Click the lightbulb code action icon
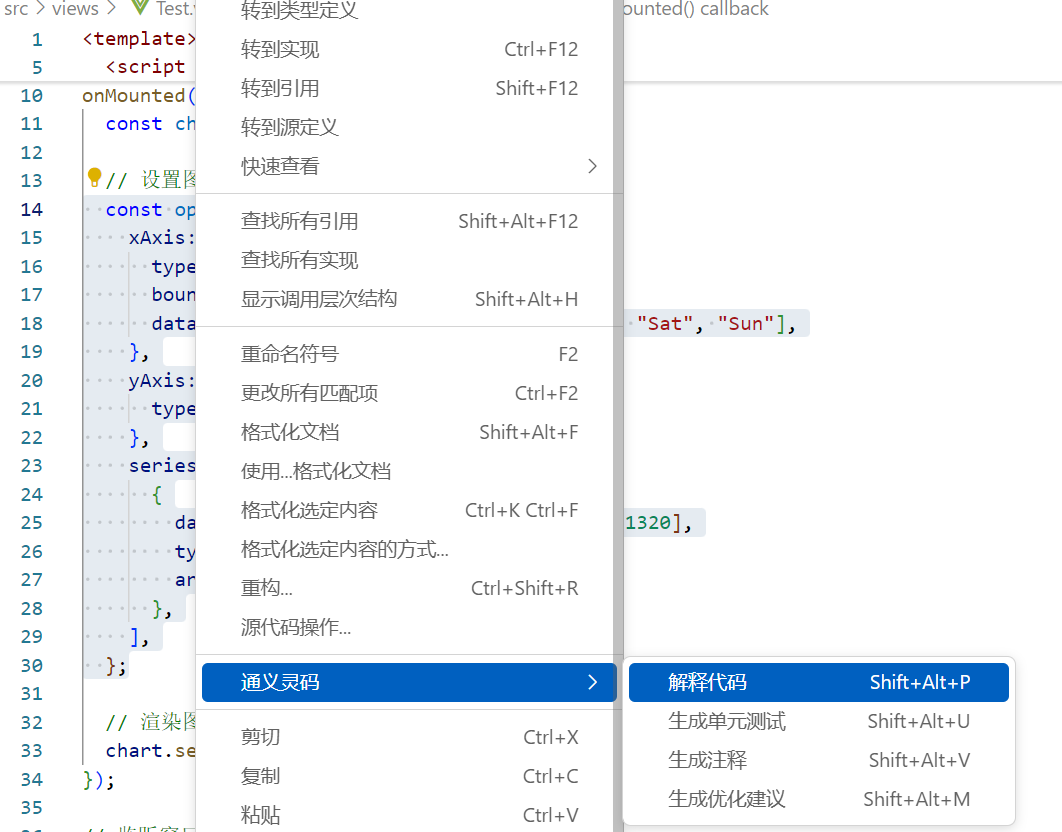Image resolution: width=1062 pixels, height=832 pixels. pyautogui.click(x=94, y=178)
